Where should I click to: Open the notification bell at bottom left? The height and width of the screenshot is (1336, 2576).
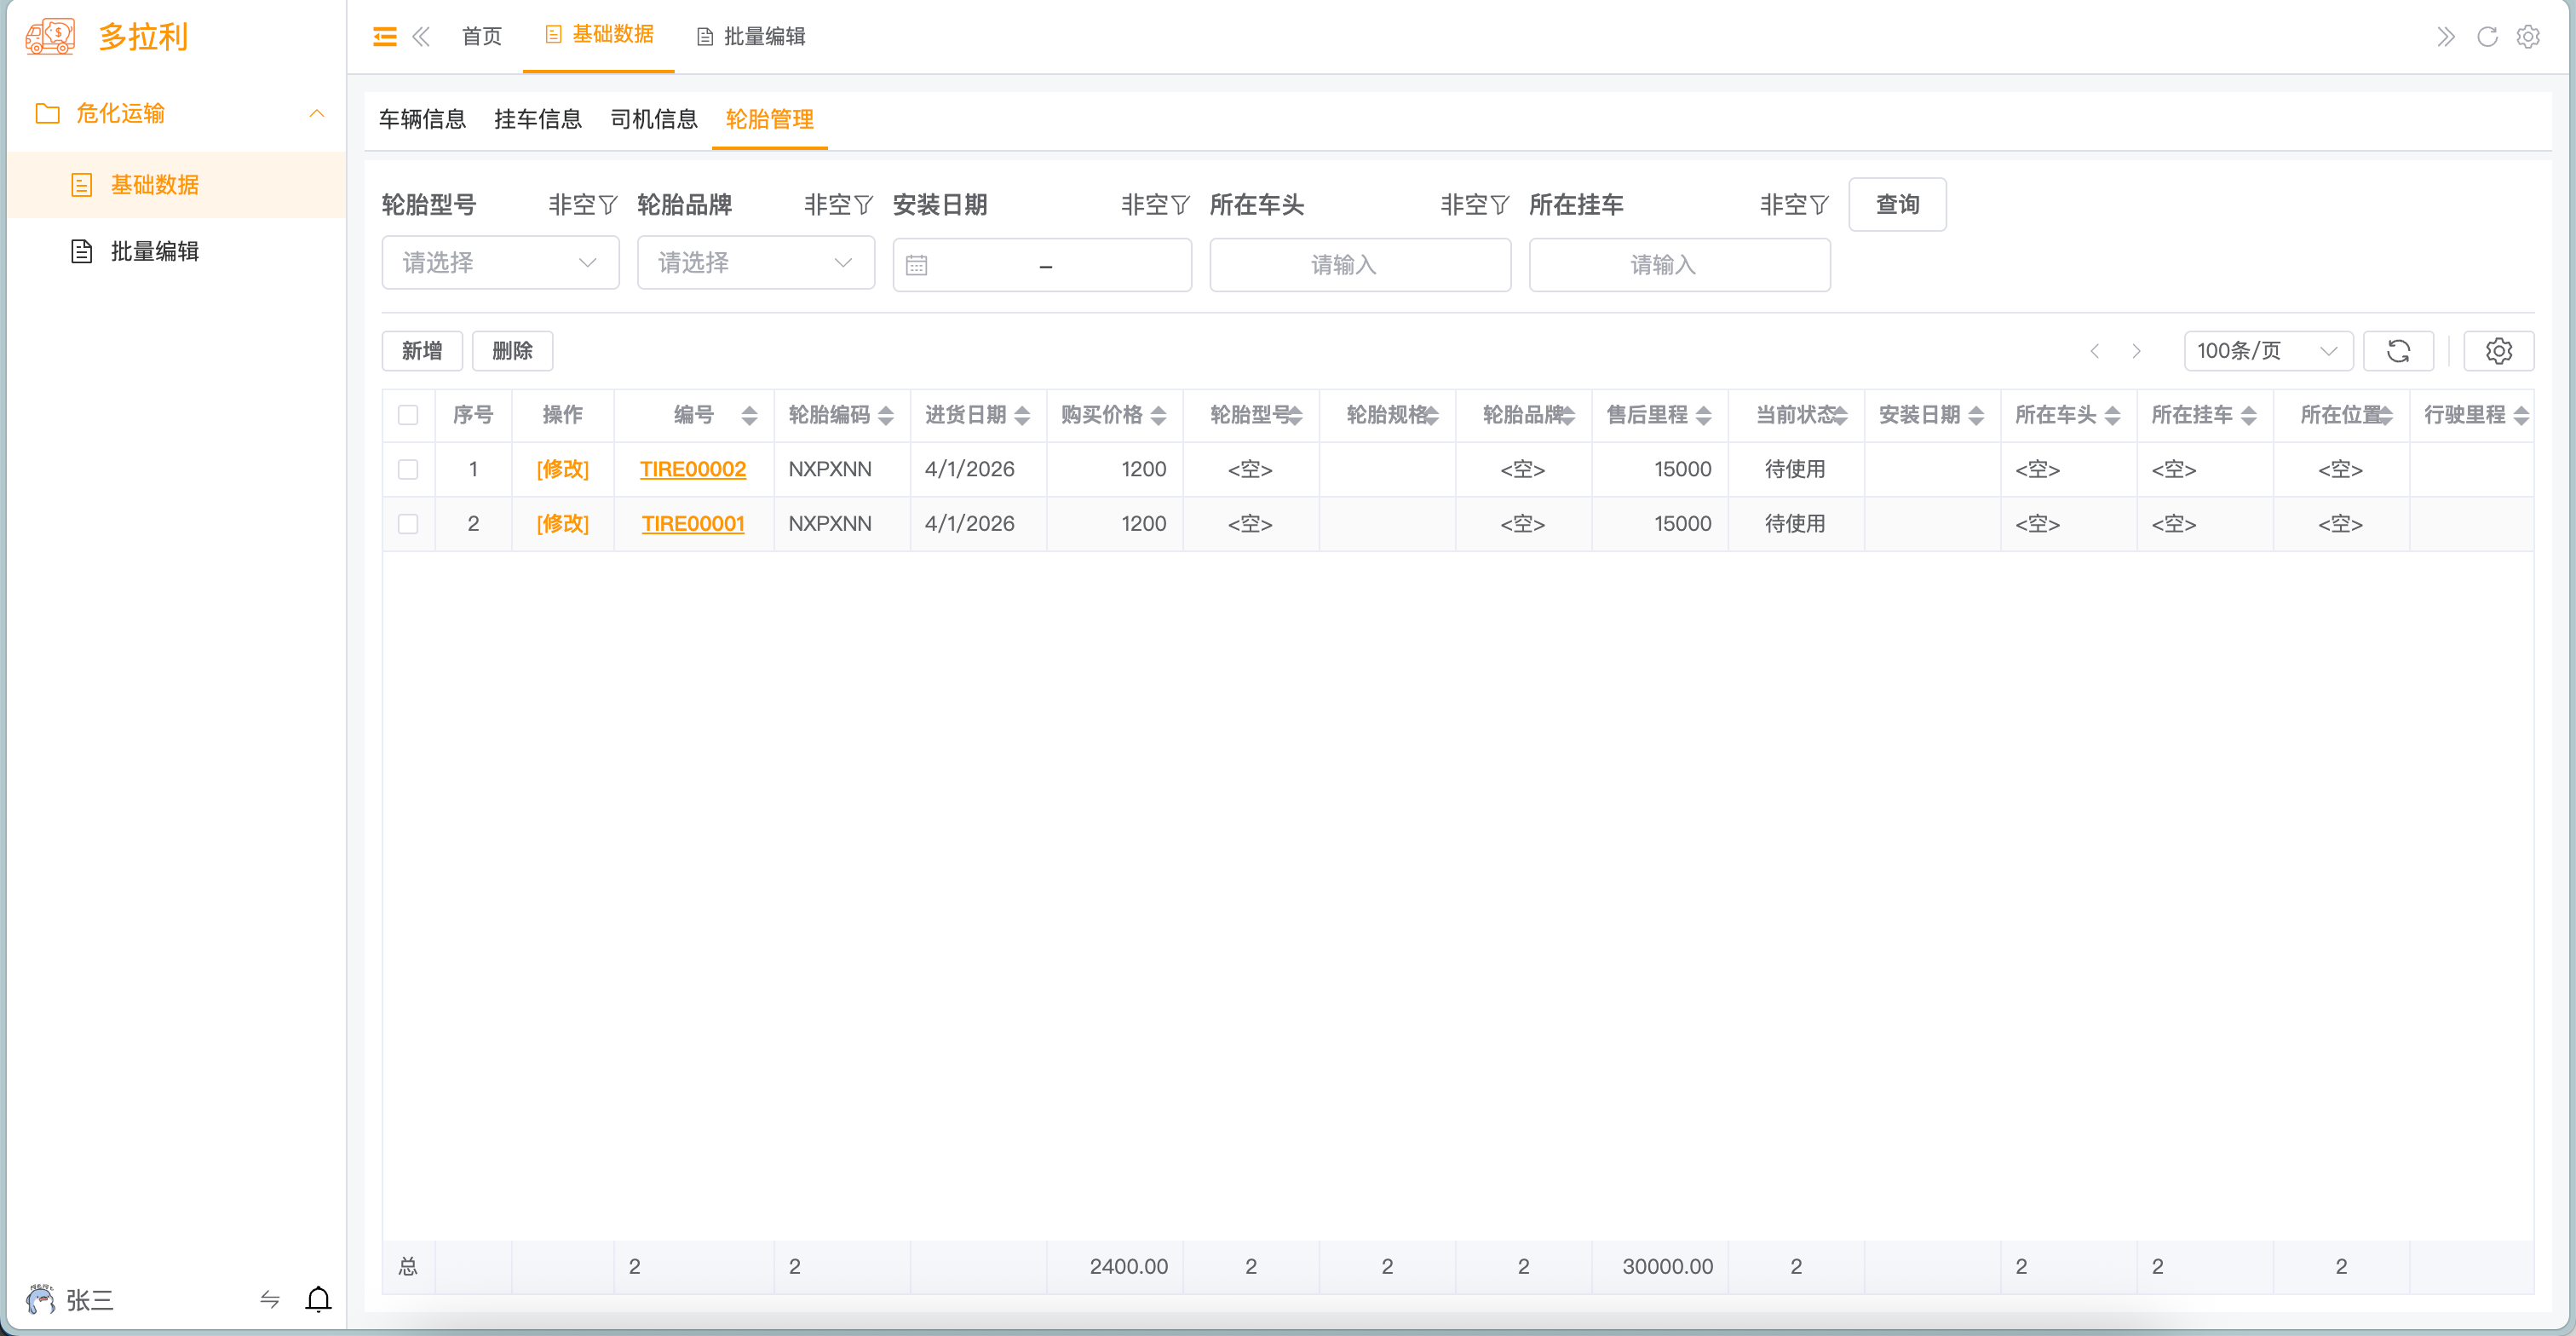[x=318, y=1301]
